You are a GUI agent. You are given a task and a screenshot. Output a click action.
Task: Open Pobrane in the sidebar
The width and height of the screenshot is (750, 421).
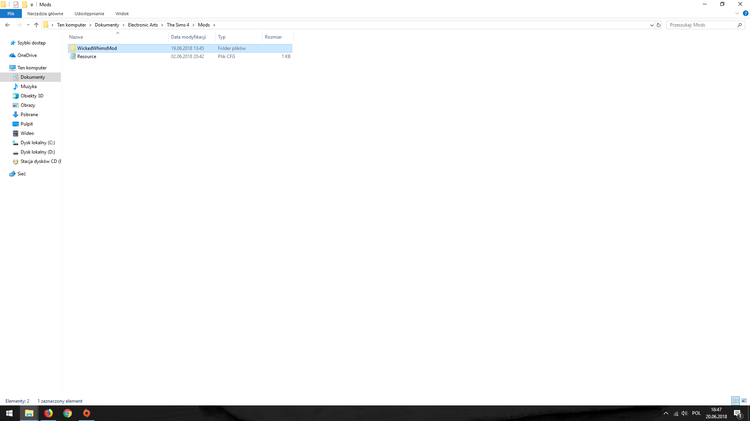(29, 115)
